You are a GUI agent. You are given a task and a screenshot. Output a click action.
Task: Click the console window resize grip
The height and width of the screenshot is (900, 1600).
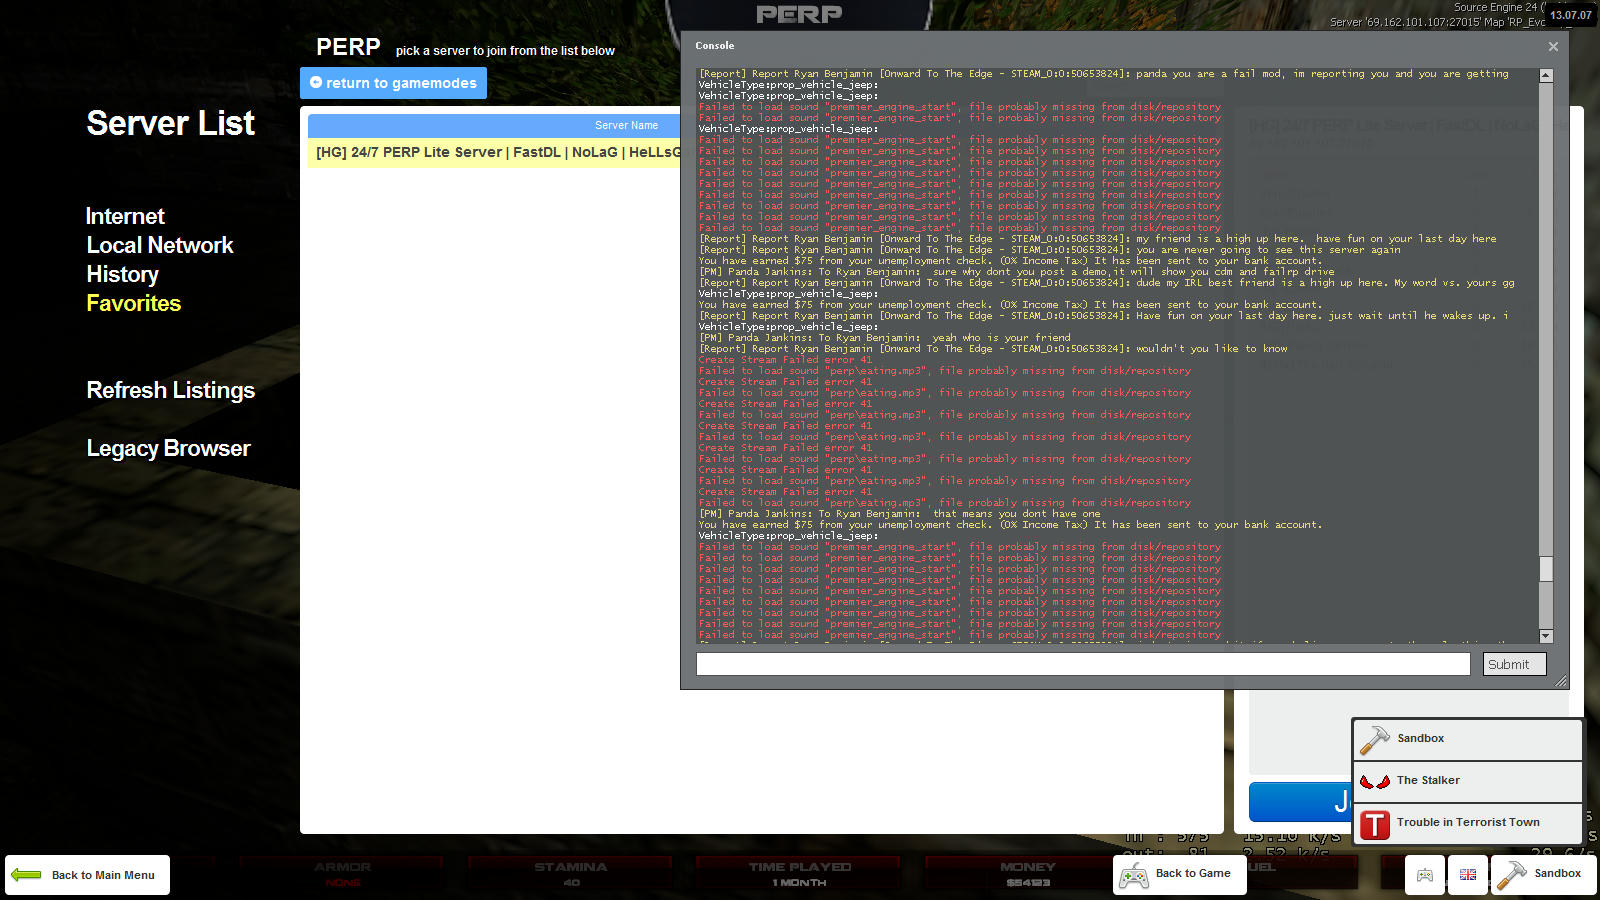[x=1561, y=681]
